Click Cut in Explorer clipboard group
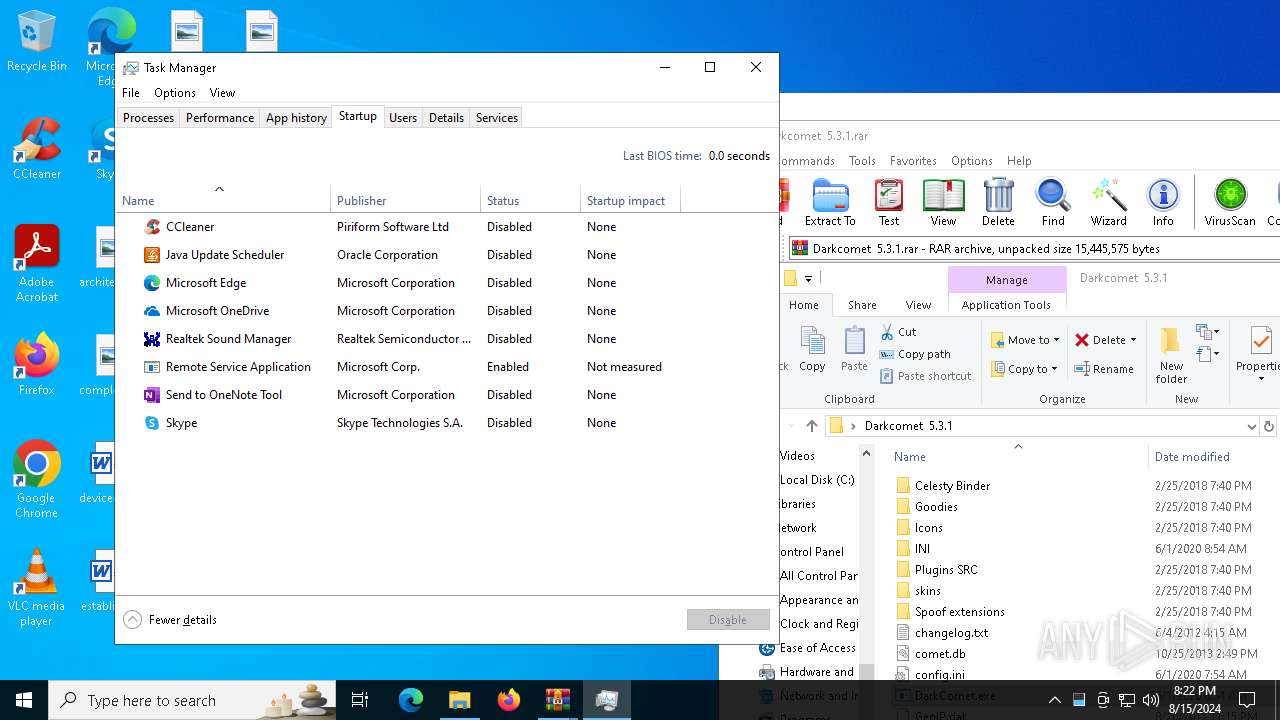 [x=898, y=332]
